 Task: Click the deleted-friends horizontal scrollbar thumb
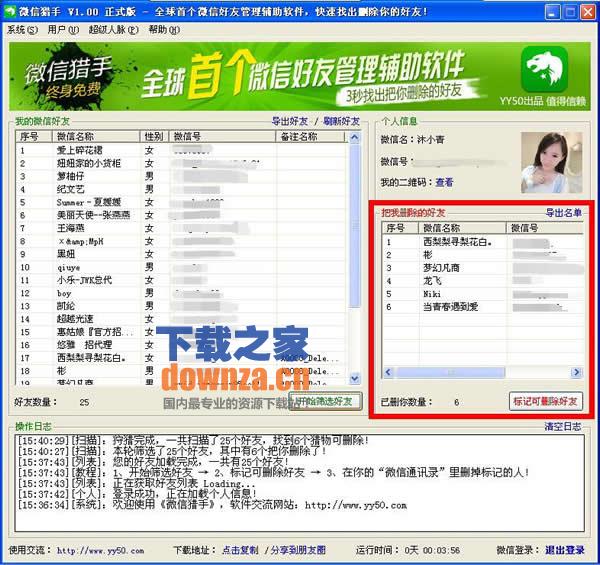tap(450, 372)
